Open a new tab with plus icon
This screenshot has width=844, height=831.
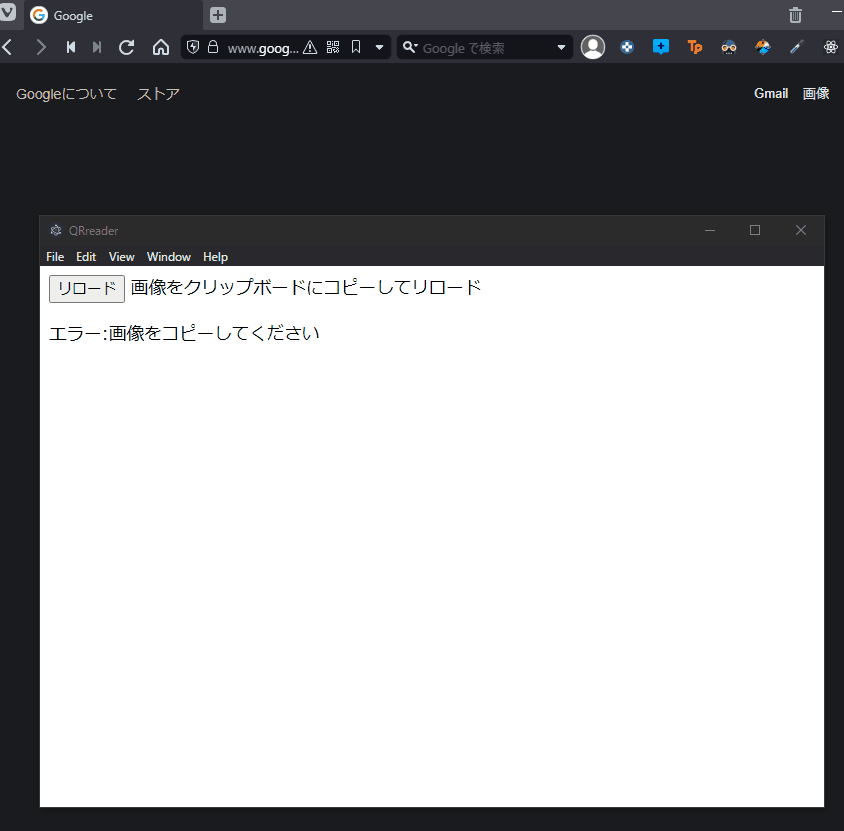(x=217, y=15)
